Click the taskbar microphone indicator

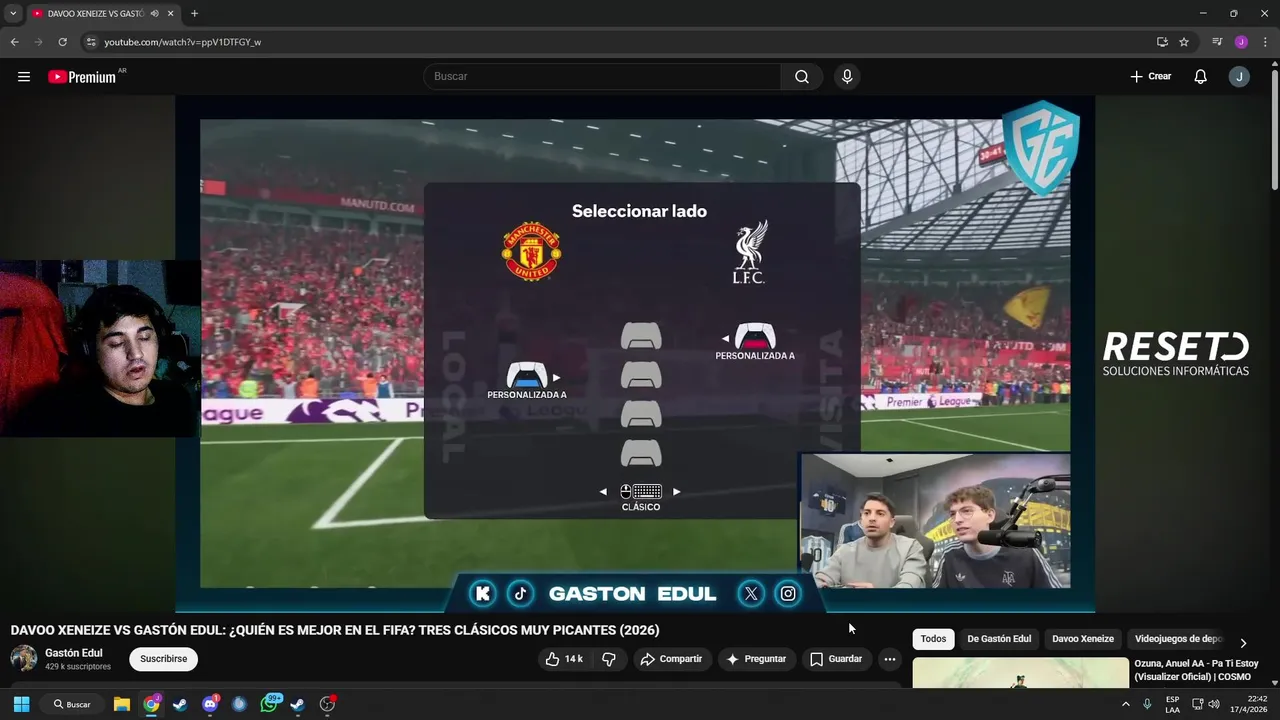(x=1147, y=704)
